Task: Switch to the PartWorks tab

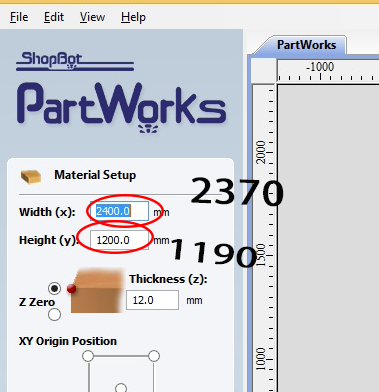Action: 306,45
